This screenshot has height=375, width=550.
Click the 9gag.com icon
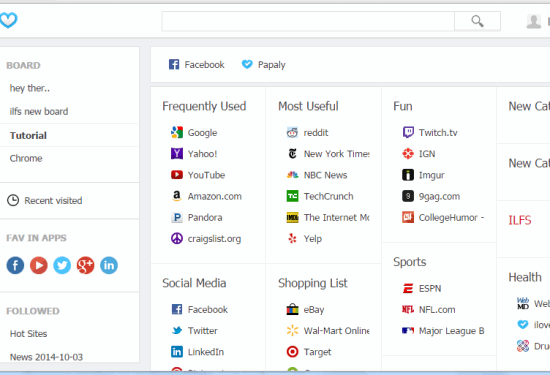tap(408, 196)
